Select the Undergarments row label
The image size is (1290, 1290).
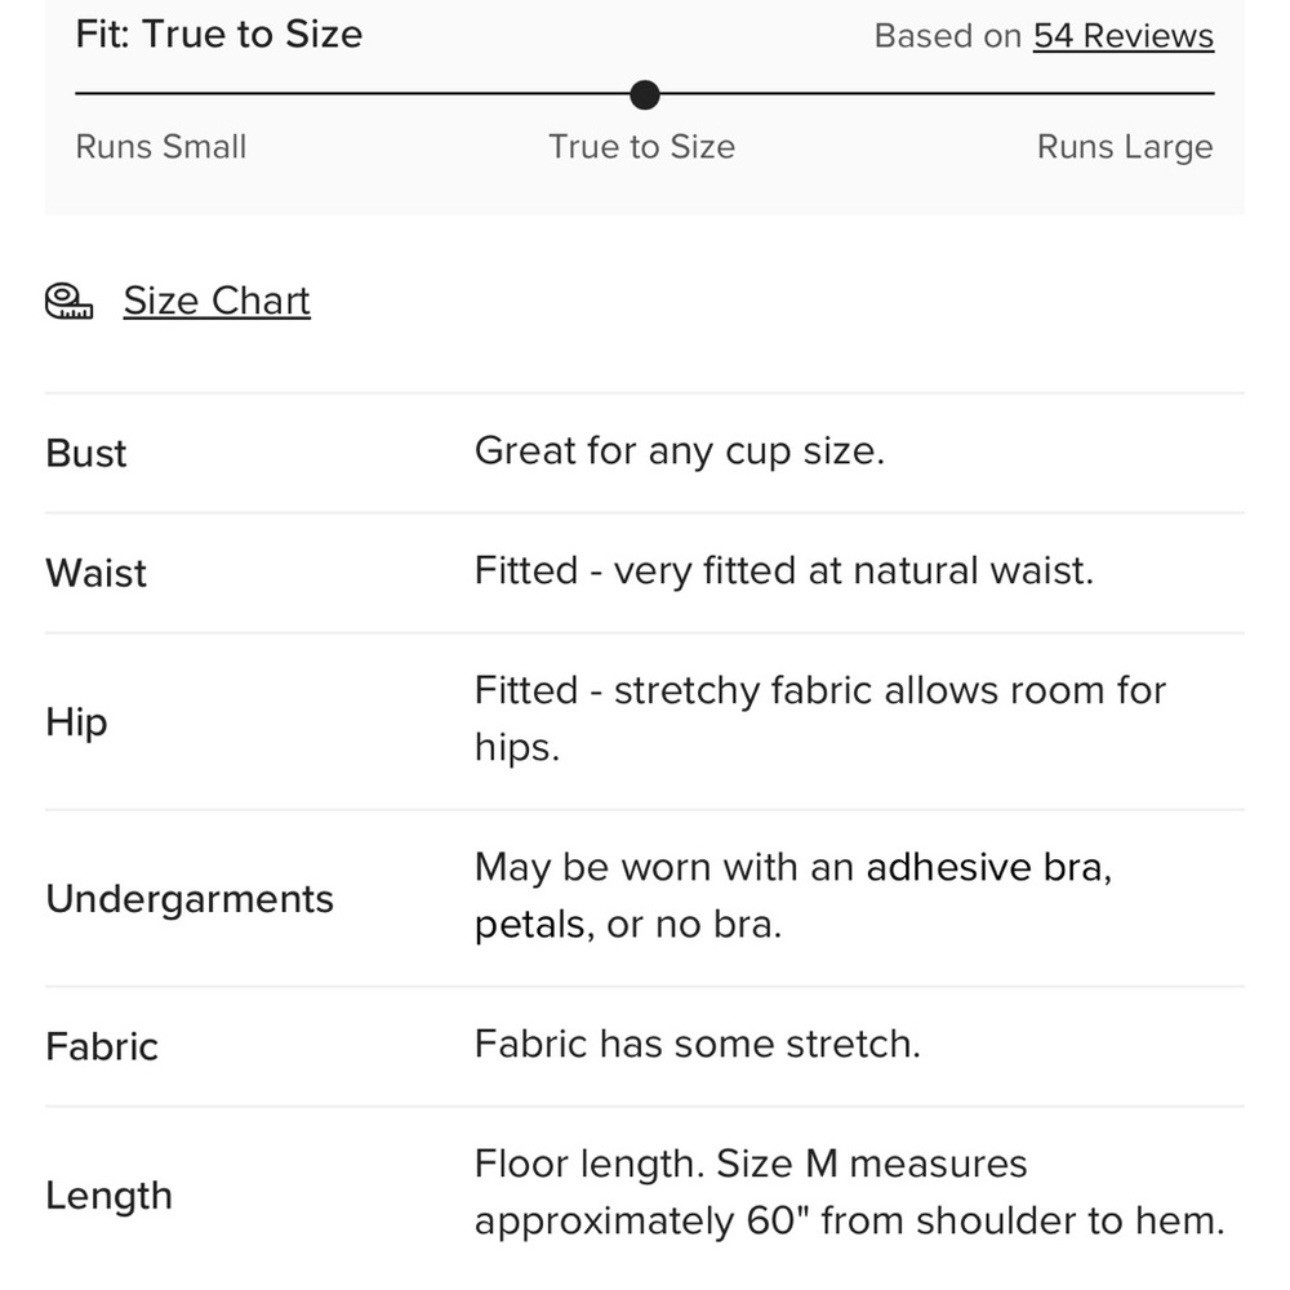tap(190, 899)
